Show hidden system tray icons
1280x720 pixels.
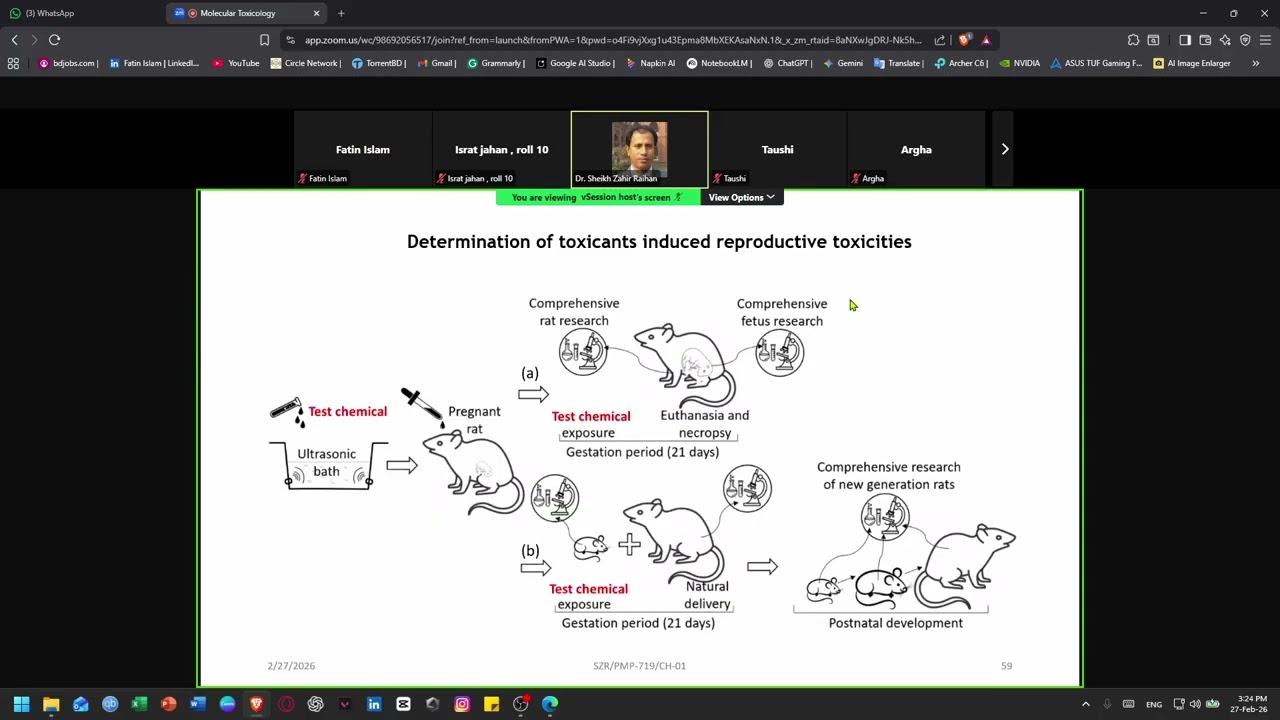[1085, 704]
